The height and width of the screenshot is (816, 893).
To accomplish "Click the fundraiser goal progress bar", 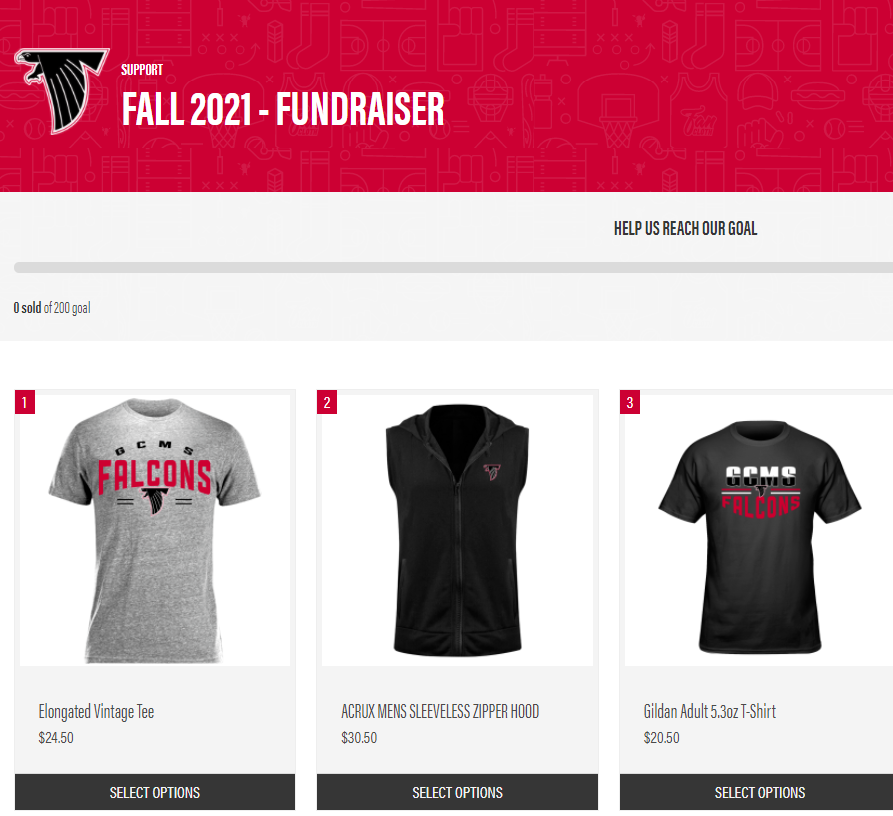I will point(453,268).
